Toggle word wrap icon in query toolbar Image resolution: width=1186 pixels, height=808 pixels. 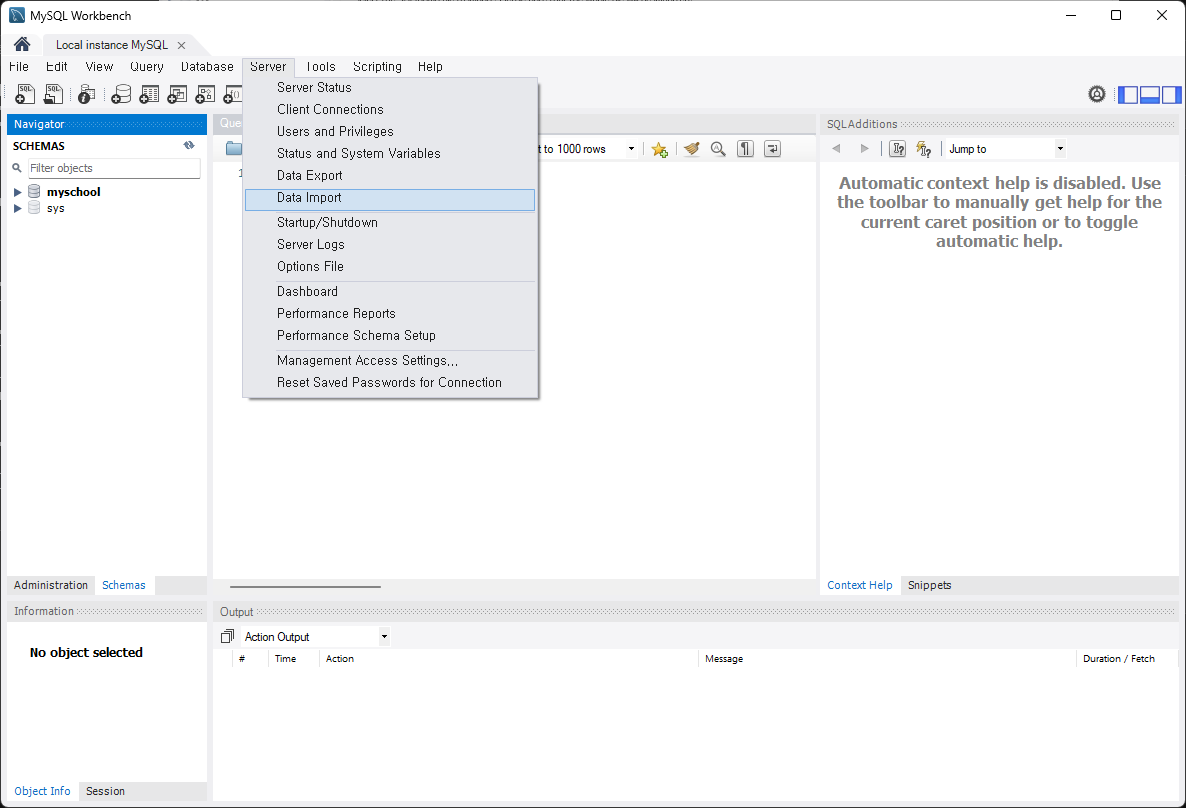[772, 149]
